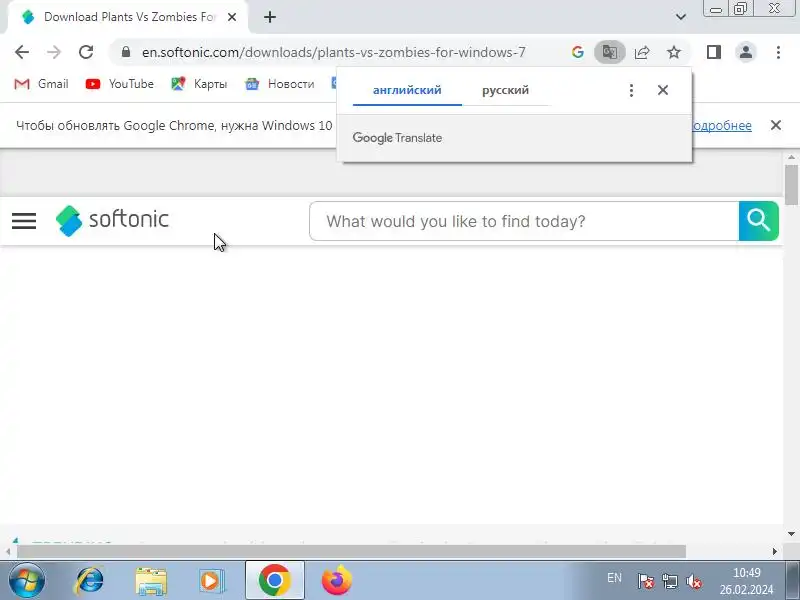This screenshot has width=800, height=600.
Task: Open the side panel icon
Action: click(714, 52)
